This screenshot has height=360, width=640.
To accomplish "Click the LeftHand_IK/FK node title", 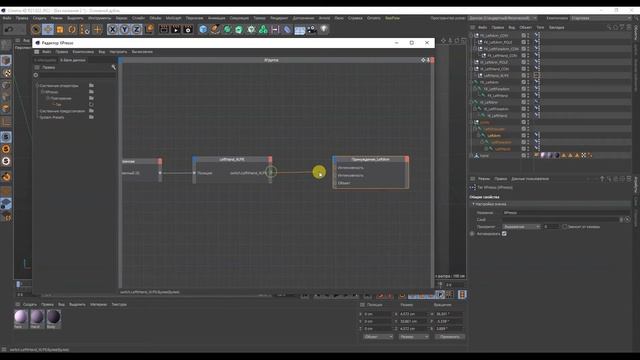I will click(232, 159).
